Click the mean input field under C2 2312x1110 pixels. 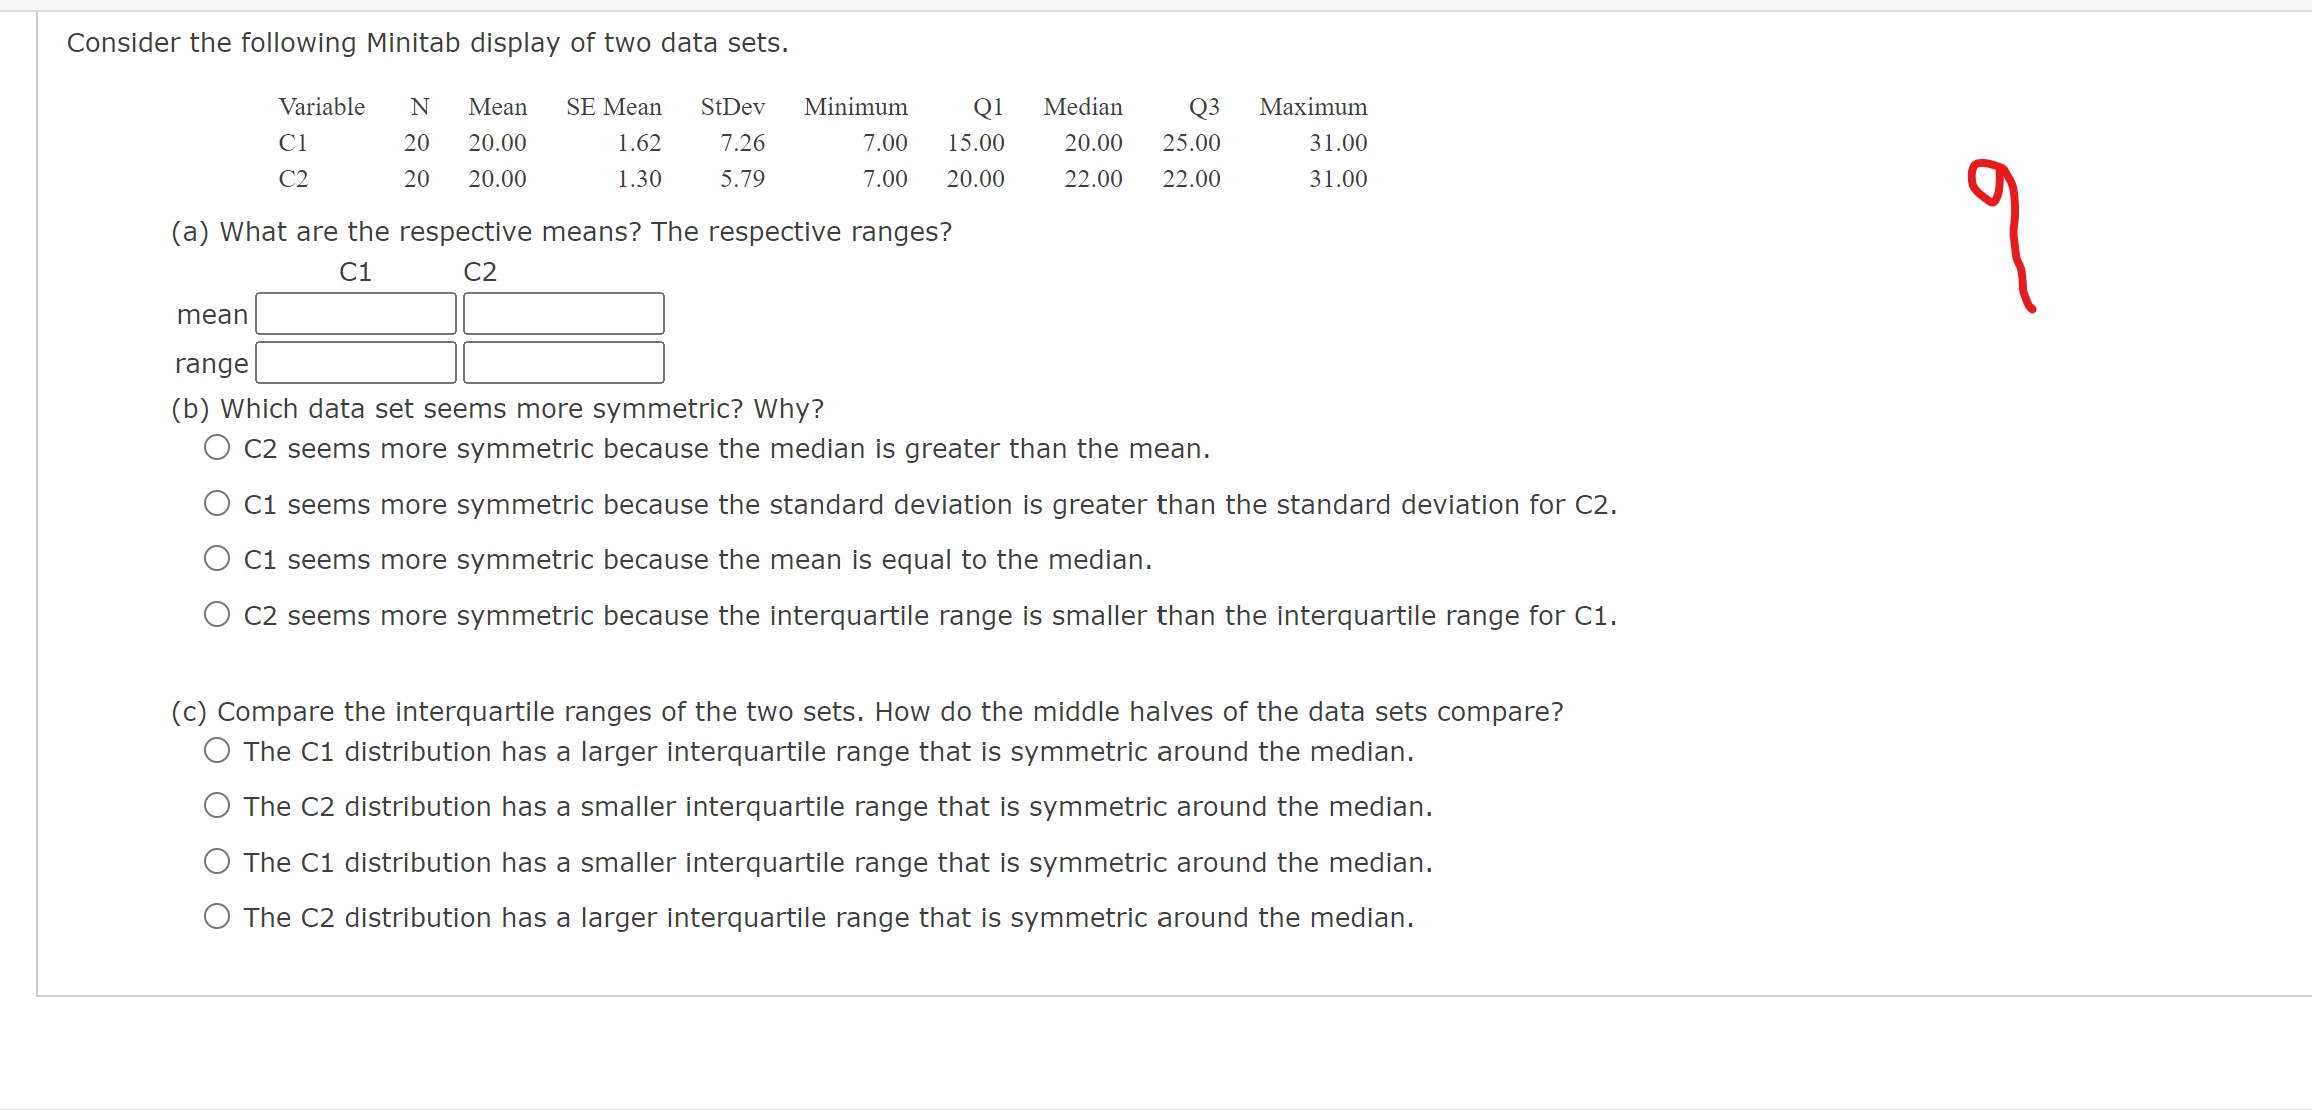coord(563,313)
